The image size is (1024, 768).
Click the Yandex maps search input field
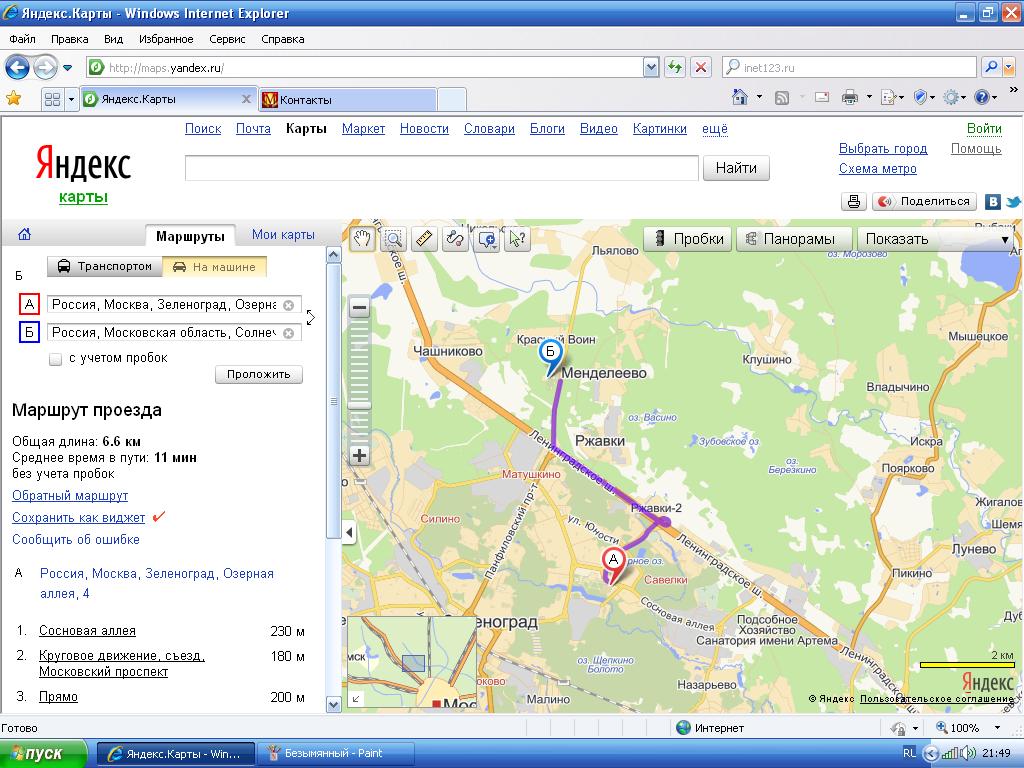442,168
